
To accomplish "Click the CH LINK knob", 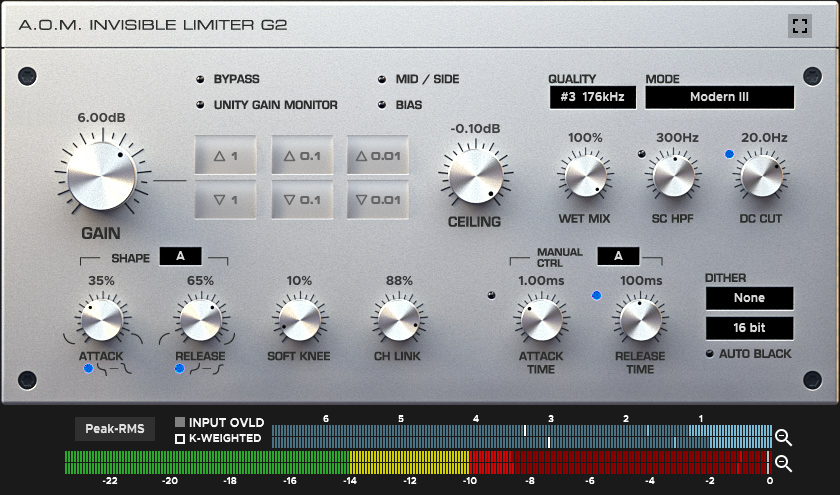I will pyautogui.click(x=399, y=320).
